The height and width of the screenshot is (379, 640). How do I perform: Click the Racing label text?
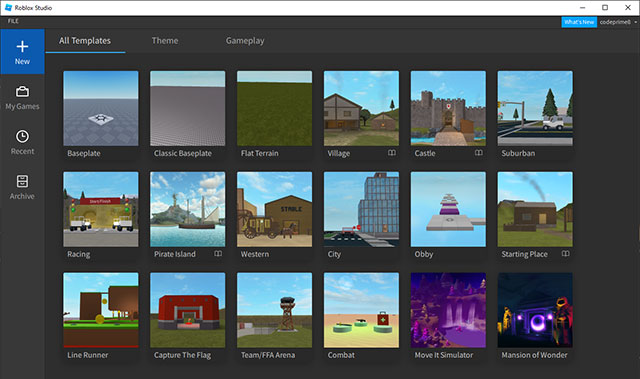pyautogui.click(x=78, y=254)
